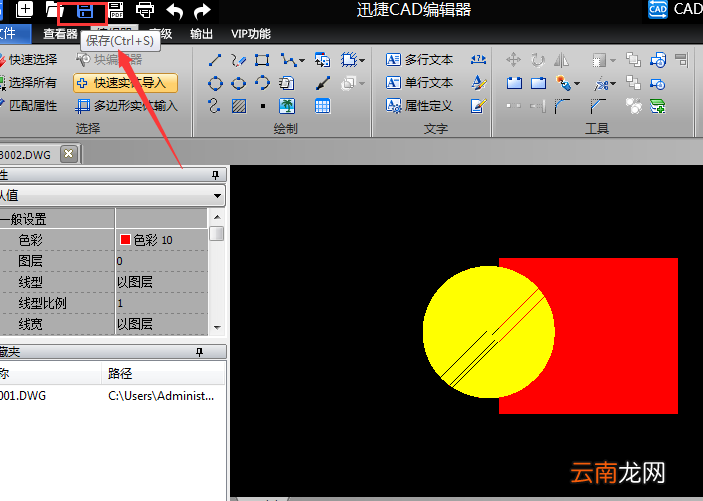This screenshot has height=501, width=703.
Task: Click the Print icon
Action: (x=145, y=10)
